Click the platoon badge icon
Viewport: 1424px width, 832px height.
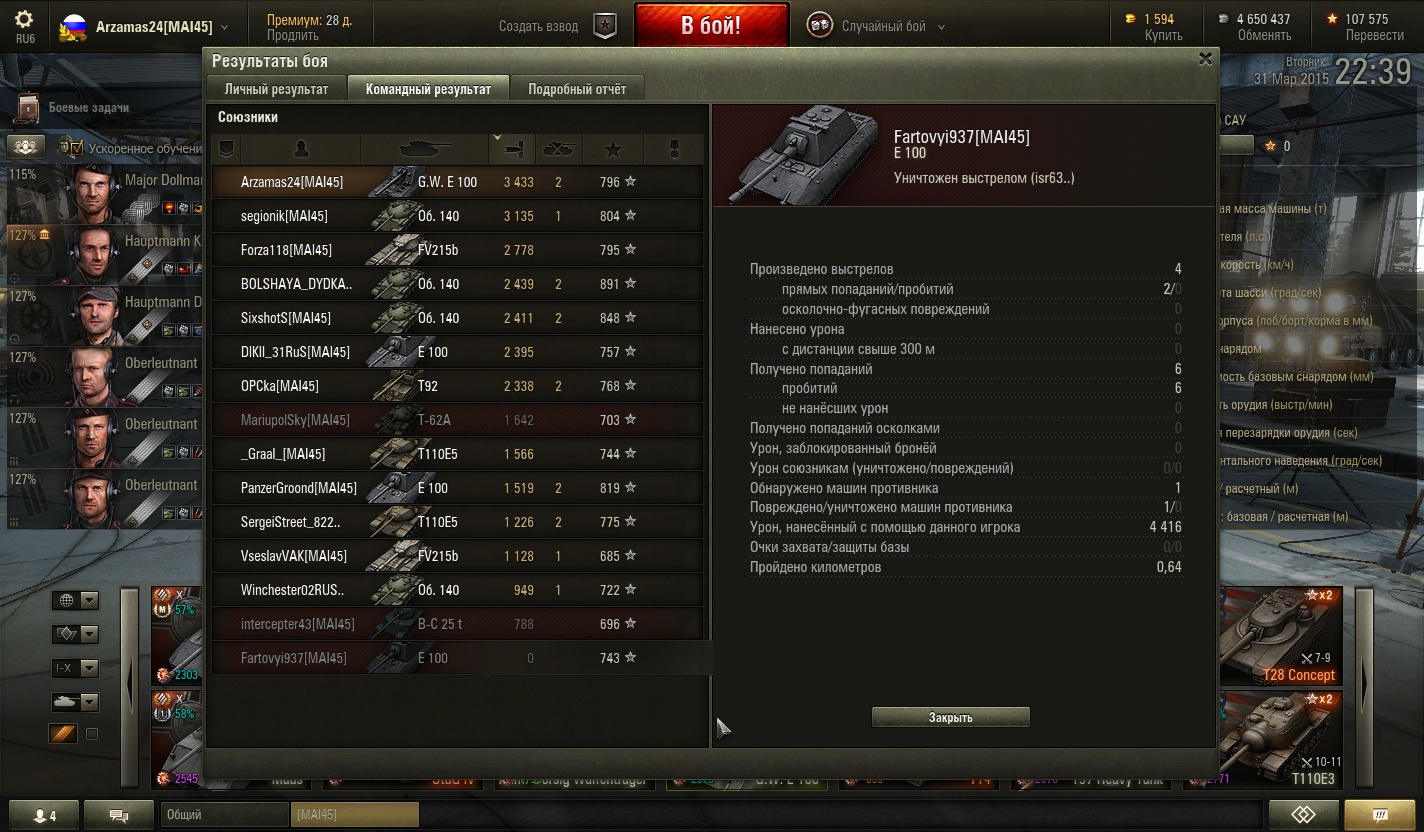coord(605,26)
